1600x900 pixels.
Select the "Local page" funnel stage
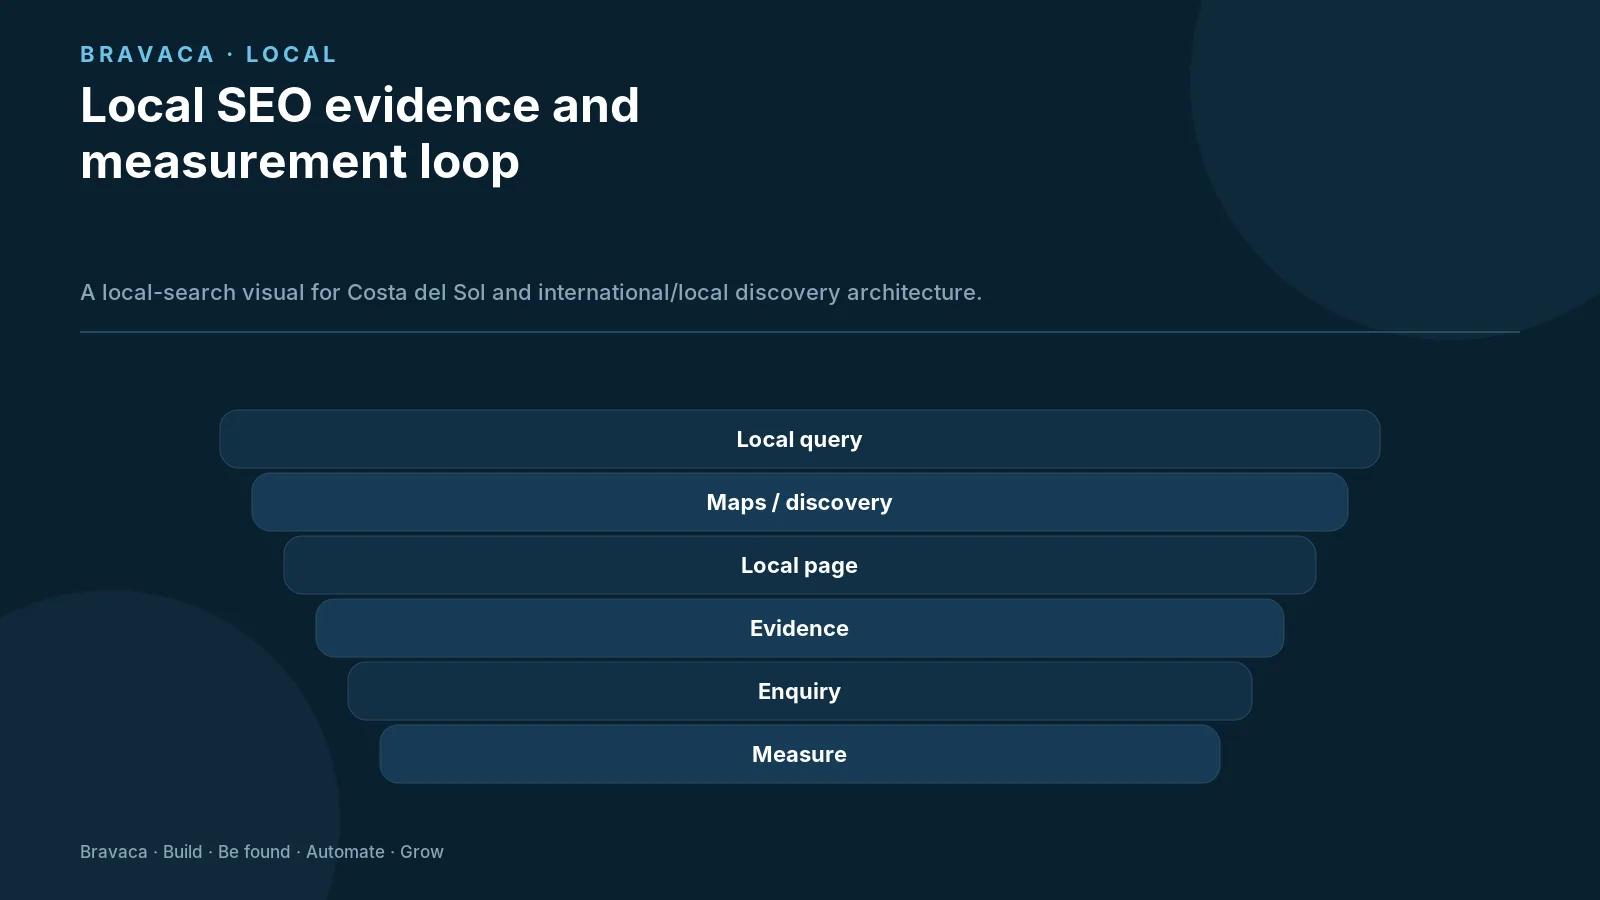pos(800,565)
